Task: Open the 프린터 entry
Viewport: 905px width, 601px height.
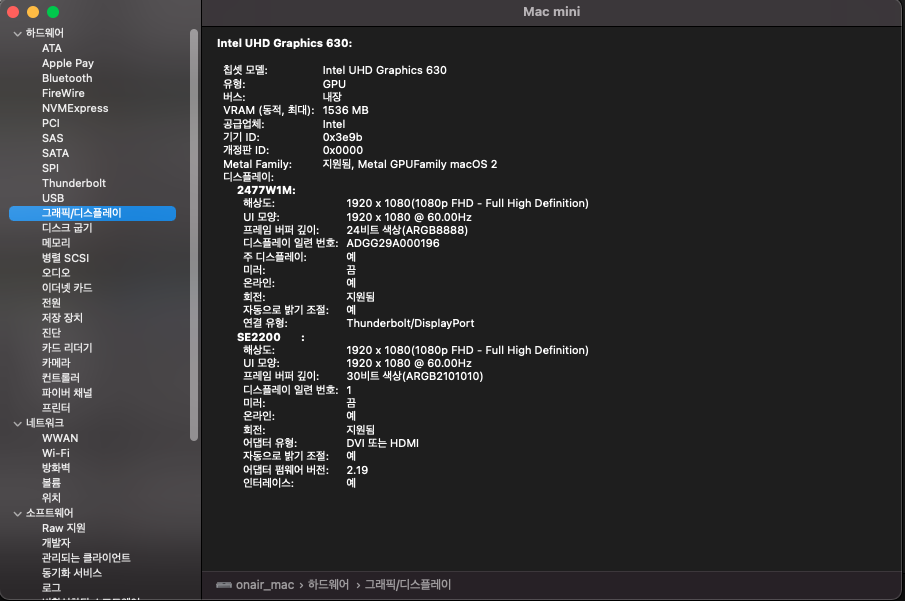Action: [56, 408]
